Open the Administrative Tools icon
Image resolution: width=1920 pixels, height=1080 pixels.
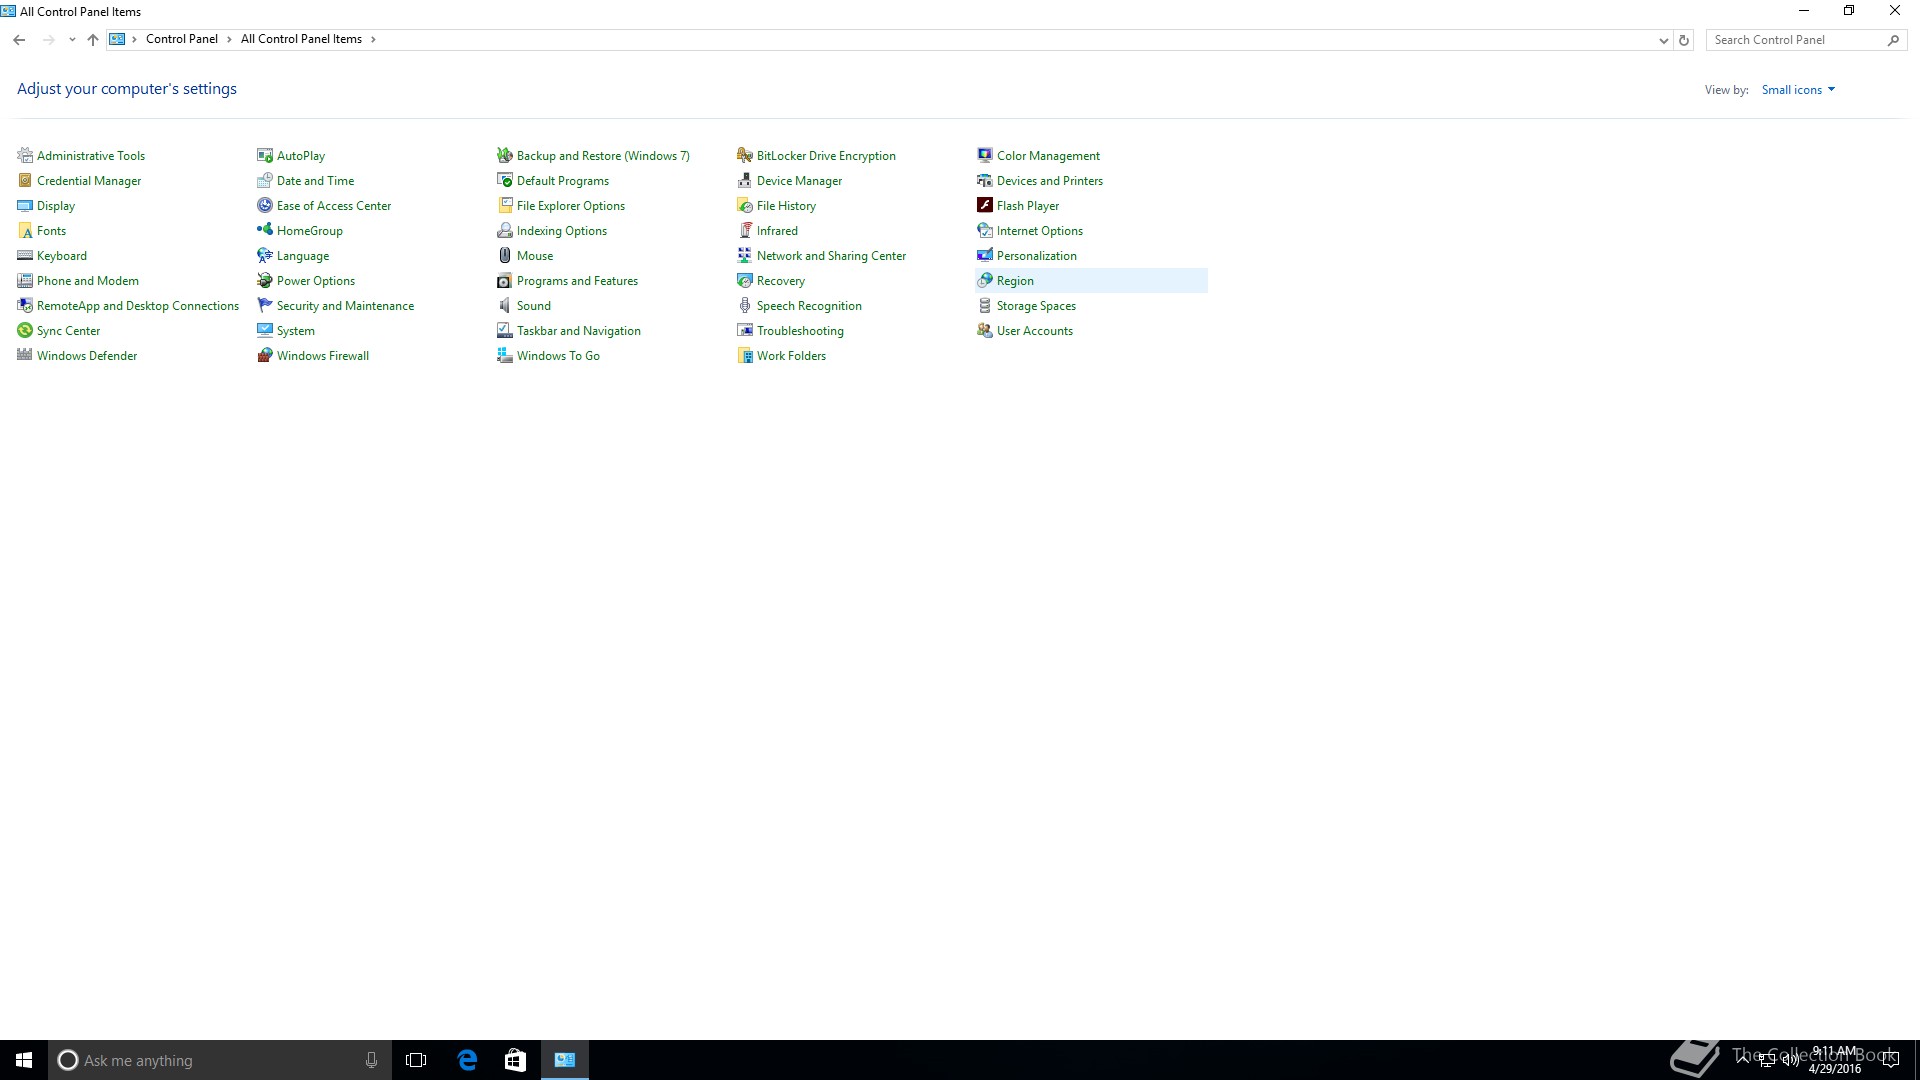[x=25, y=155]
